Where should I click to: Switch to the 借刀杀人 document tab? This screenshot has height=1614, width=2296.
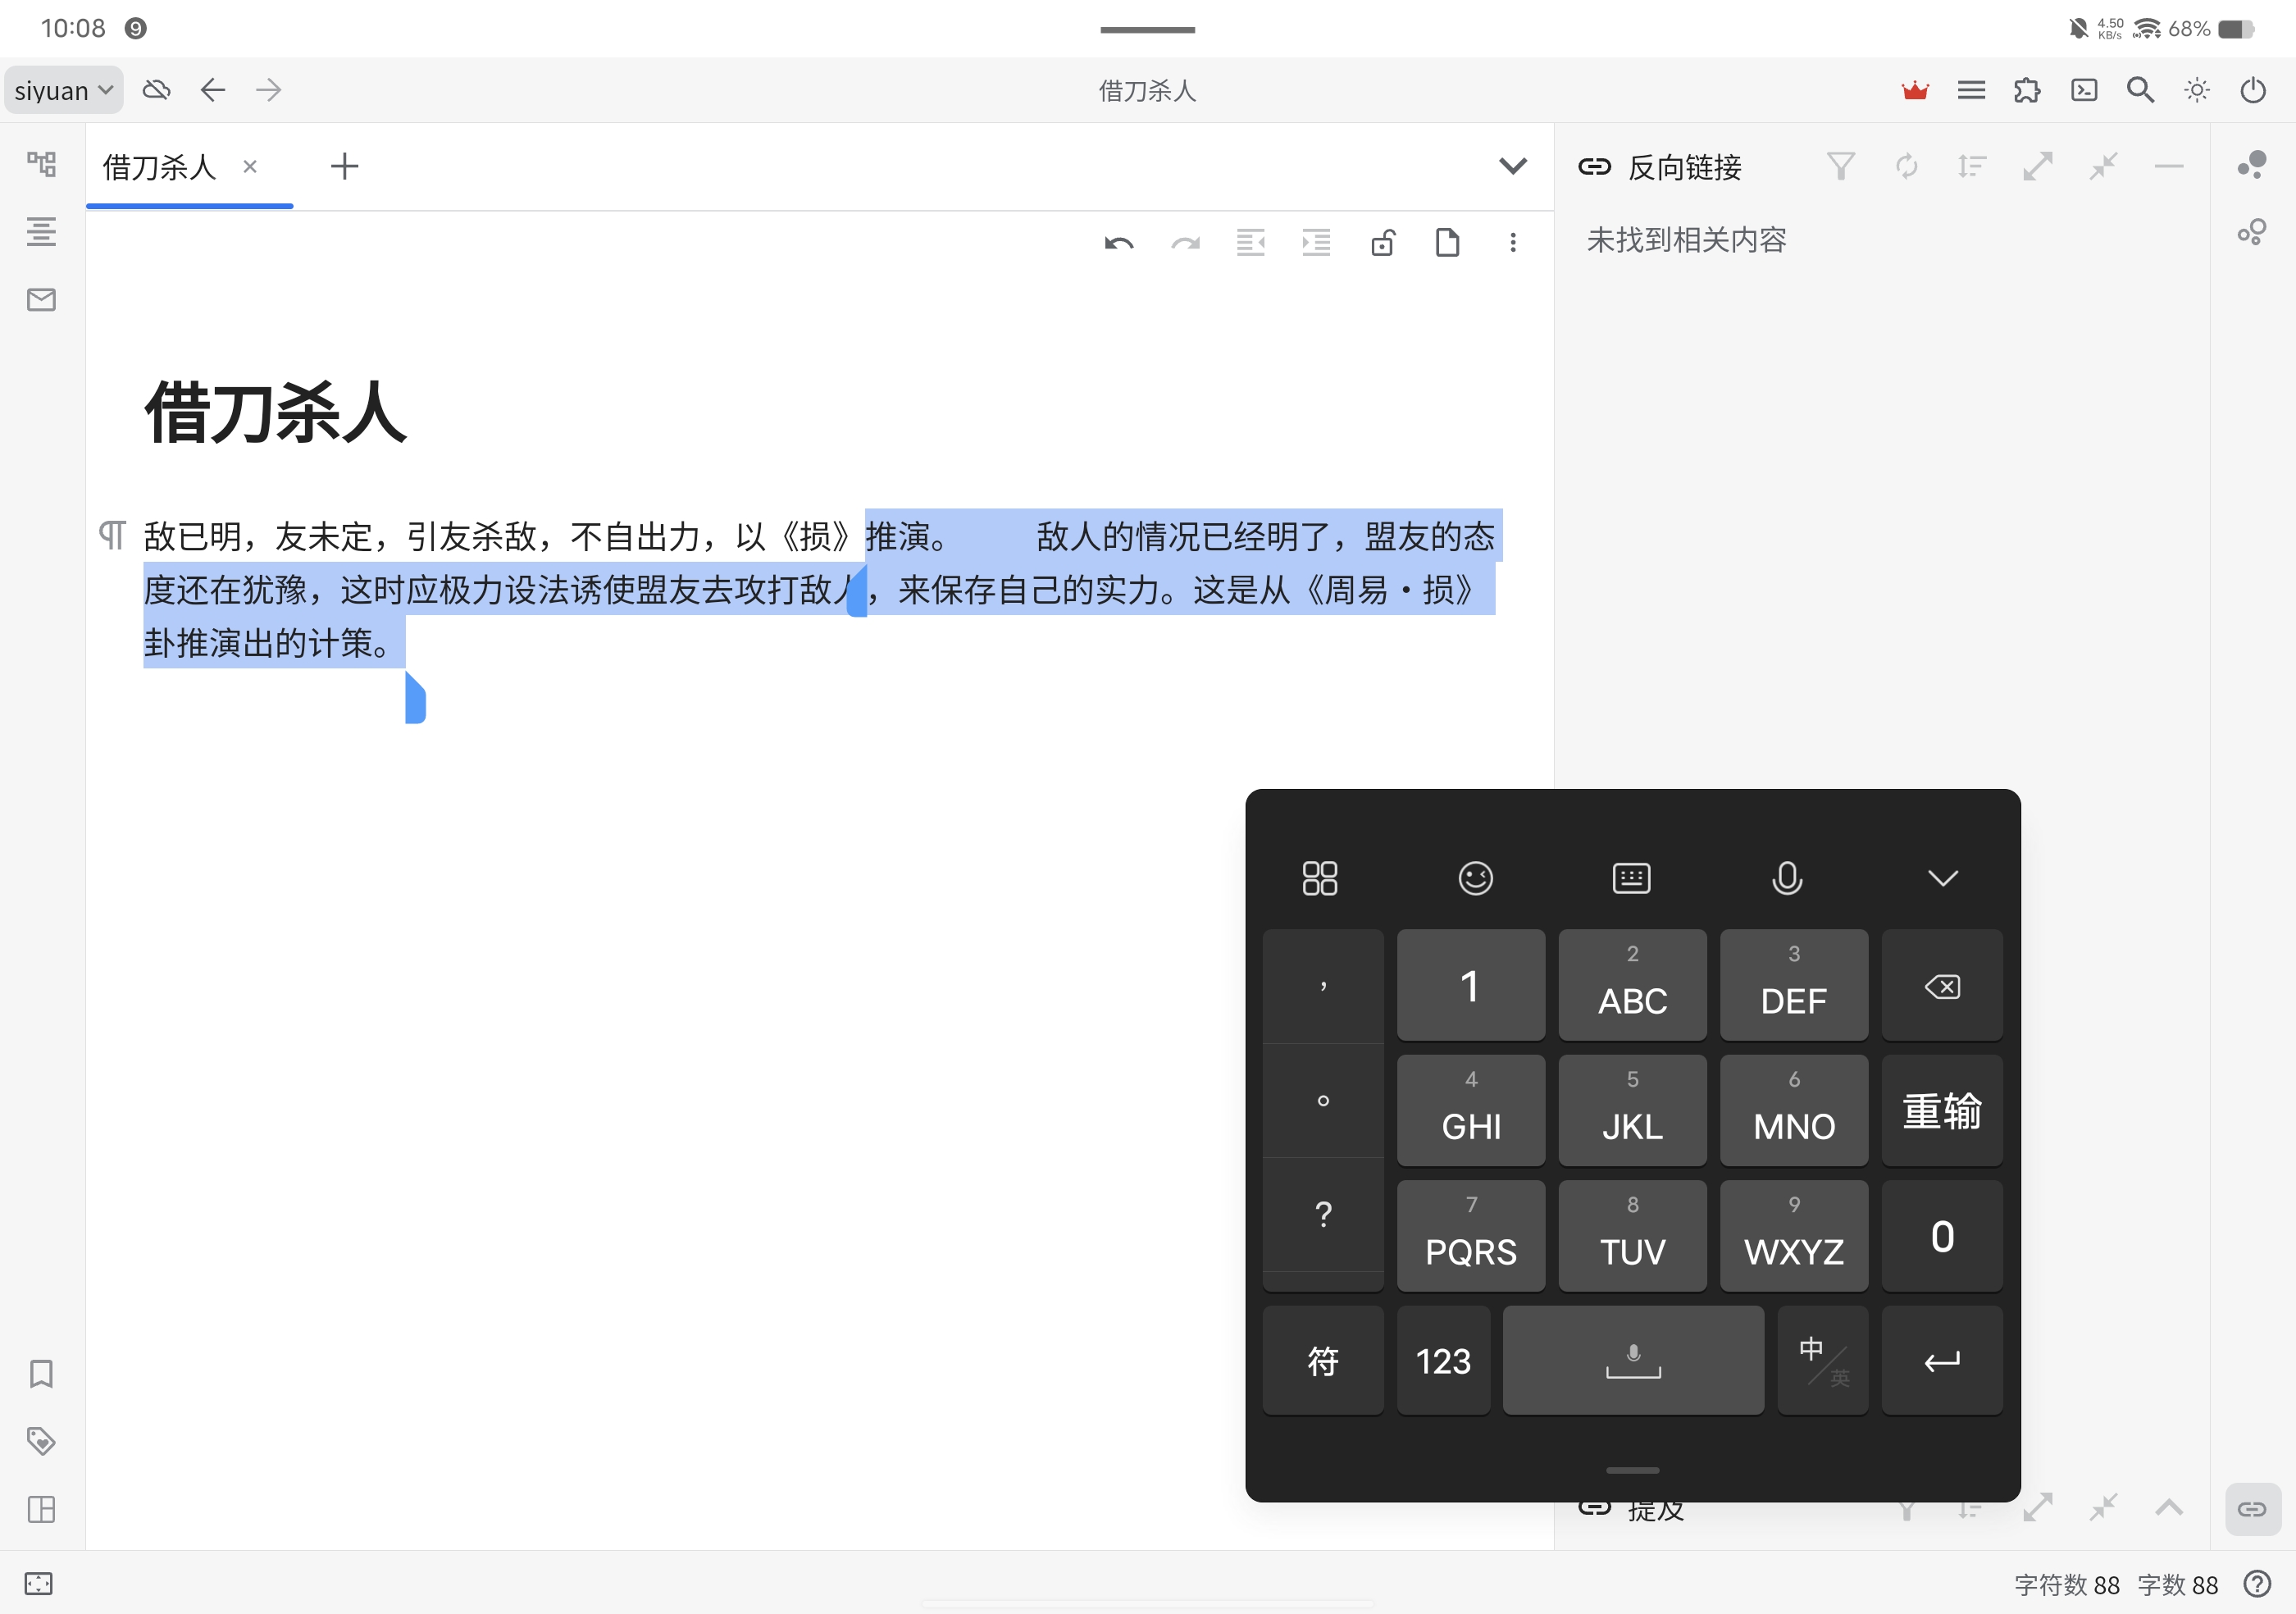coord(159,167)
